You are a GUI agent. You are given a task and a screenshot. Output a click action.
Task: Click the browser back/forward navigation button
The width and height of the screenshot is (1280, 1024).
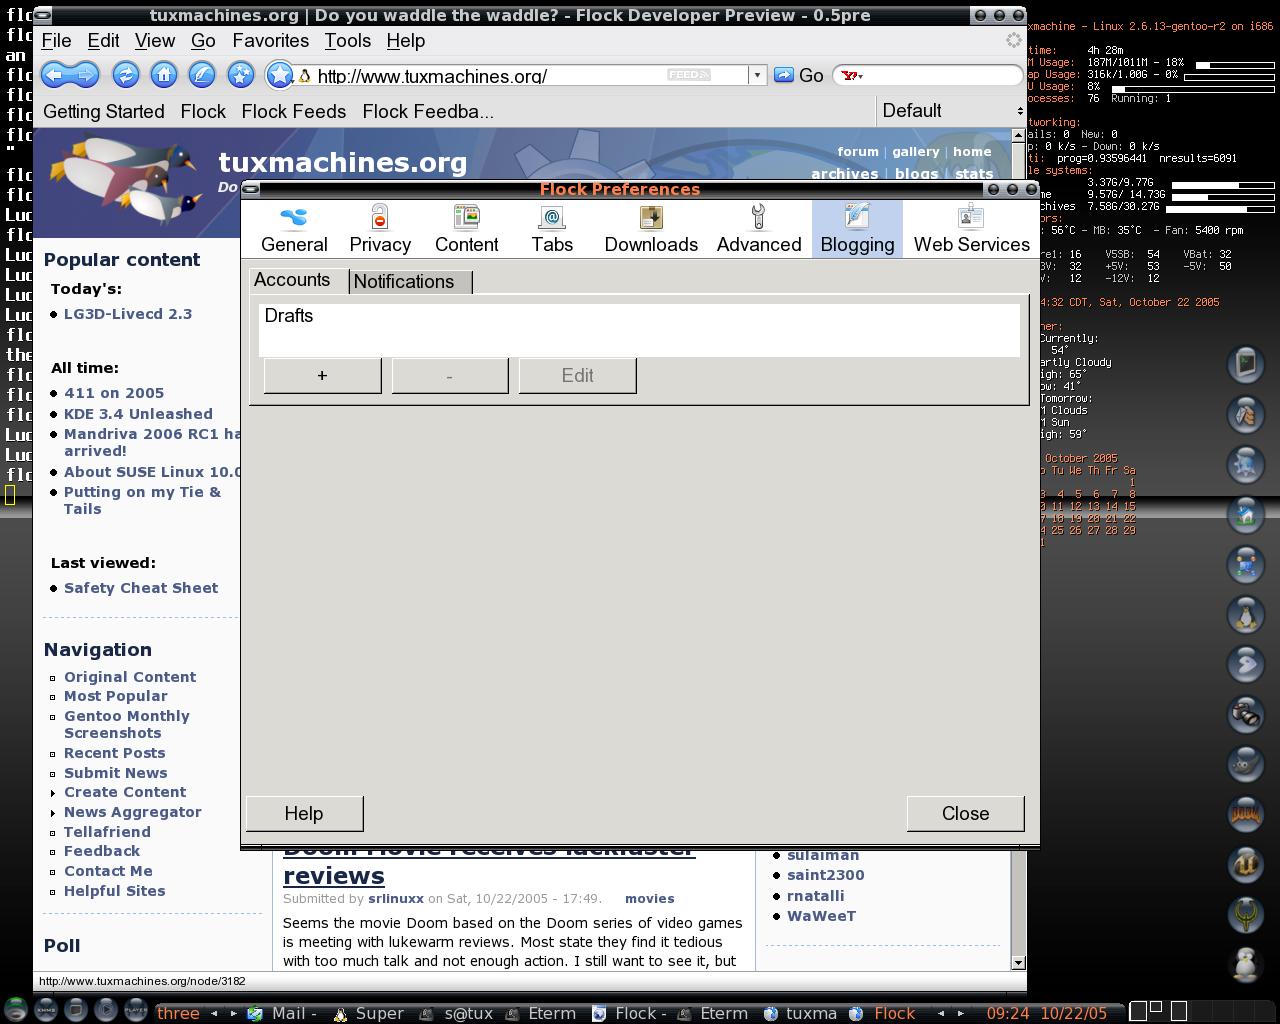point(70,75)
